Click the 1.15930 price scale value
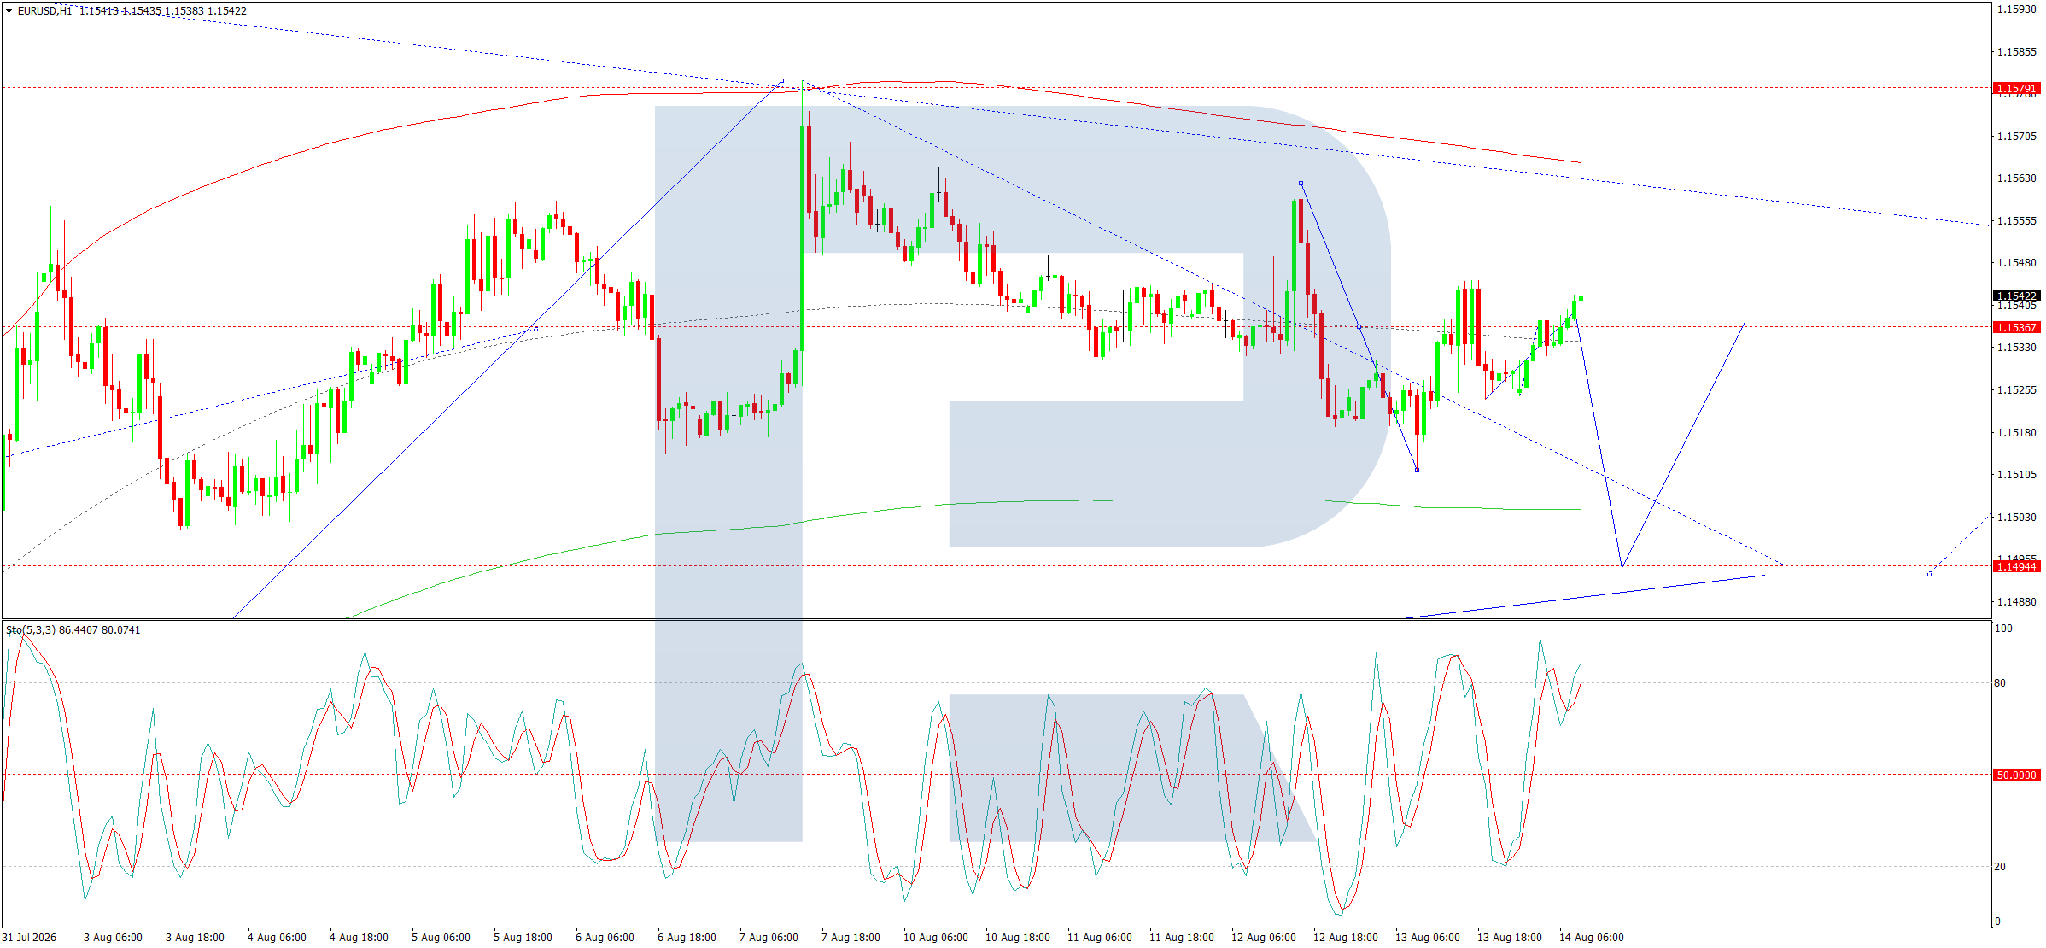 (2016, 9)
